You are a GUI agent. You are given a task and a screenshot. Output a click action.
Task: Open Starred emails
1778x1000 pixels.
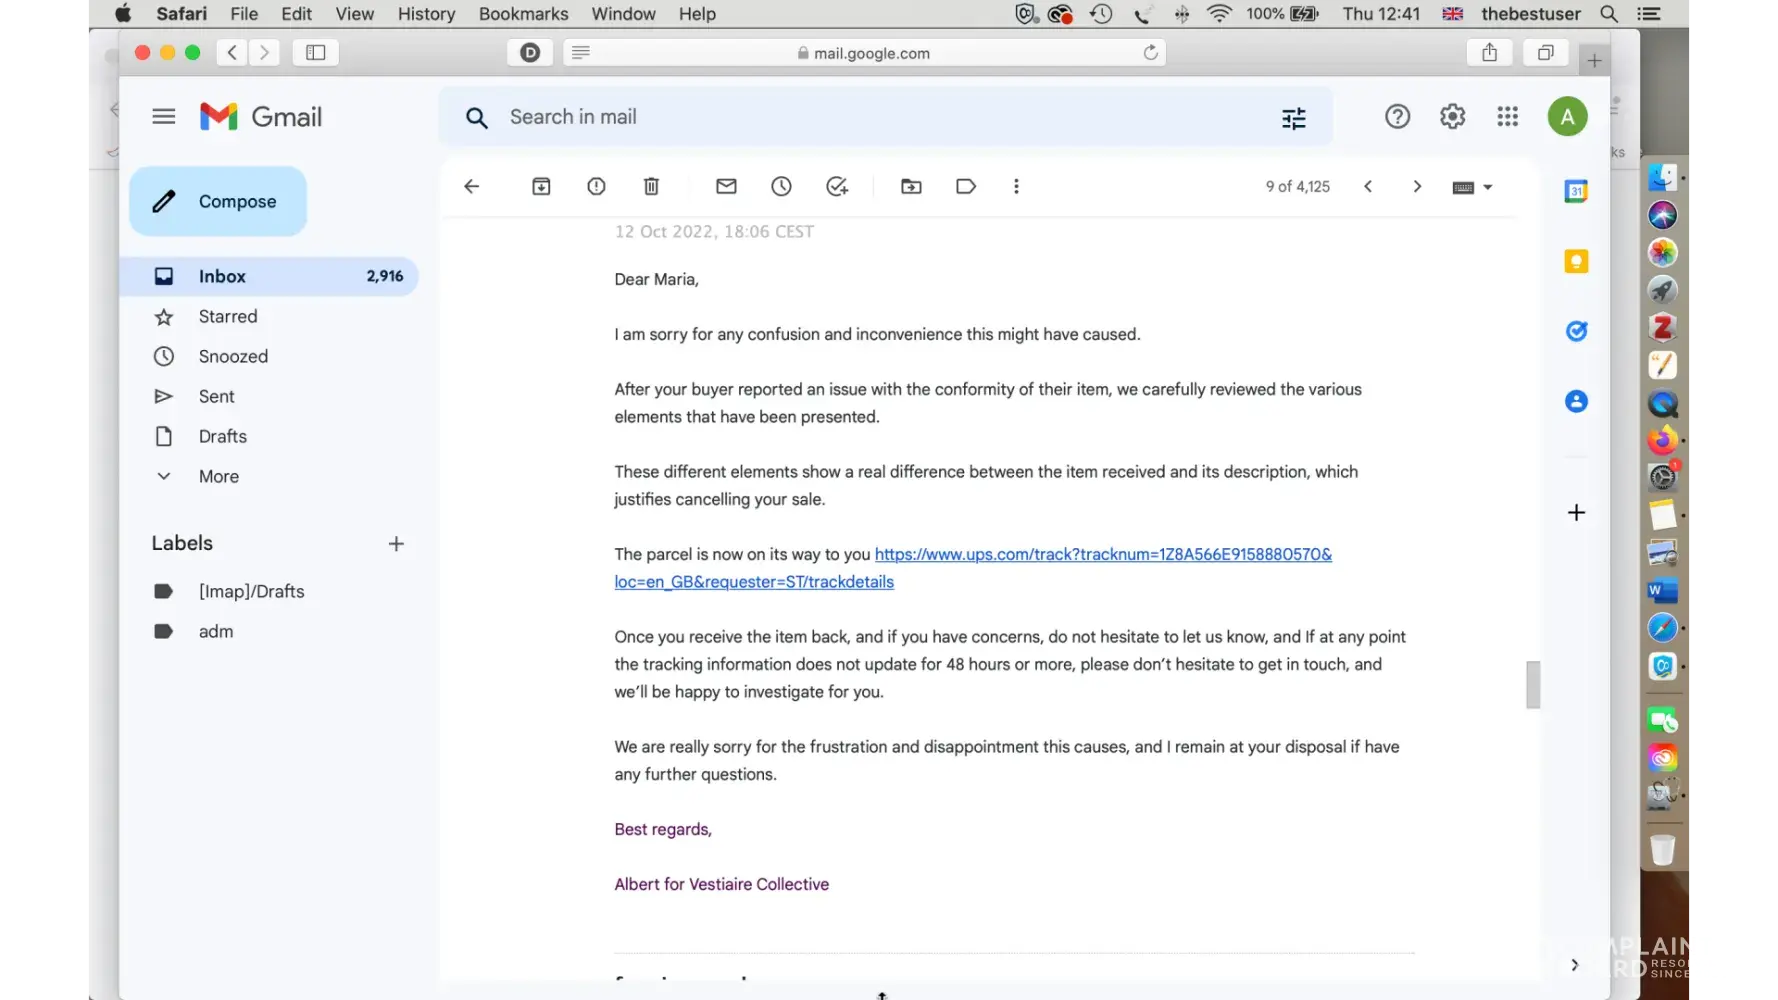click(228, 316)
